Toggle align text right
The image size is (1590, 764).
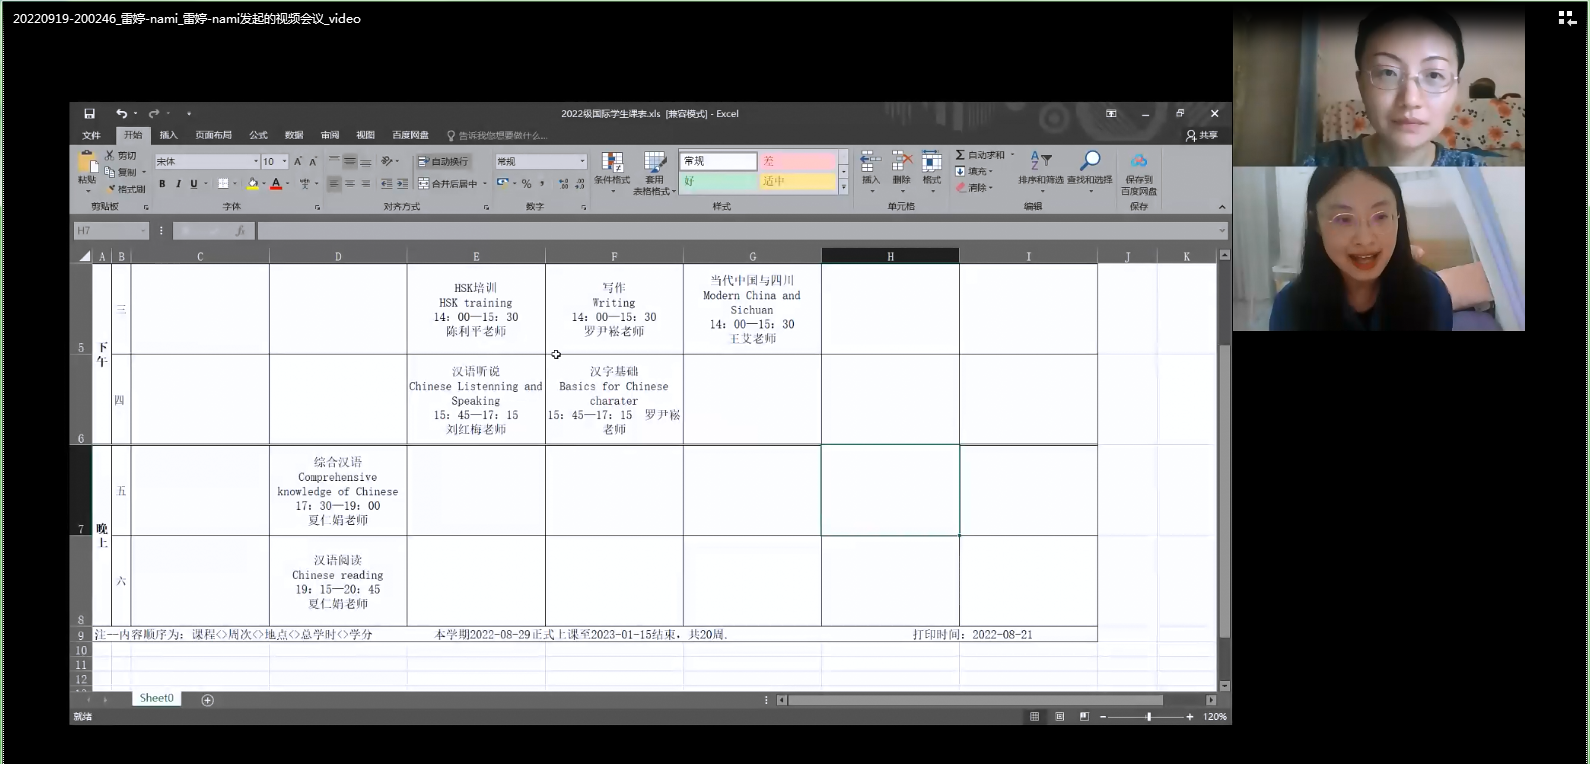coord(365,184)
